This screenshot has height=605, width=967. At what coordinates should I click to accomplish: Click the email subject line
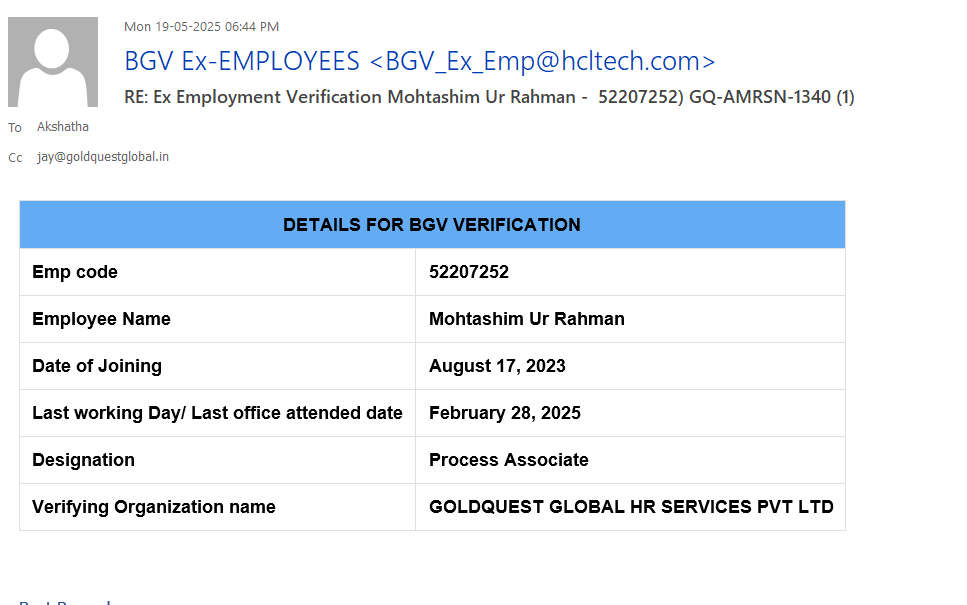(x=489, y=97)
